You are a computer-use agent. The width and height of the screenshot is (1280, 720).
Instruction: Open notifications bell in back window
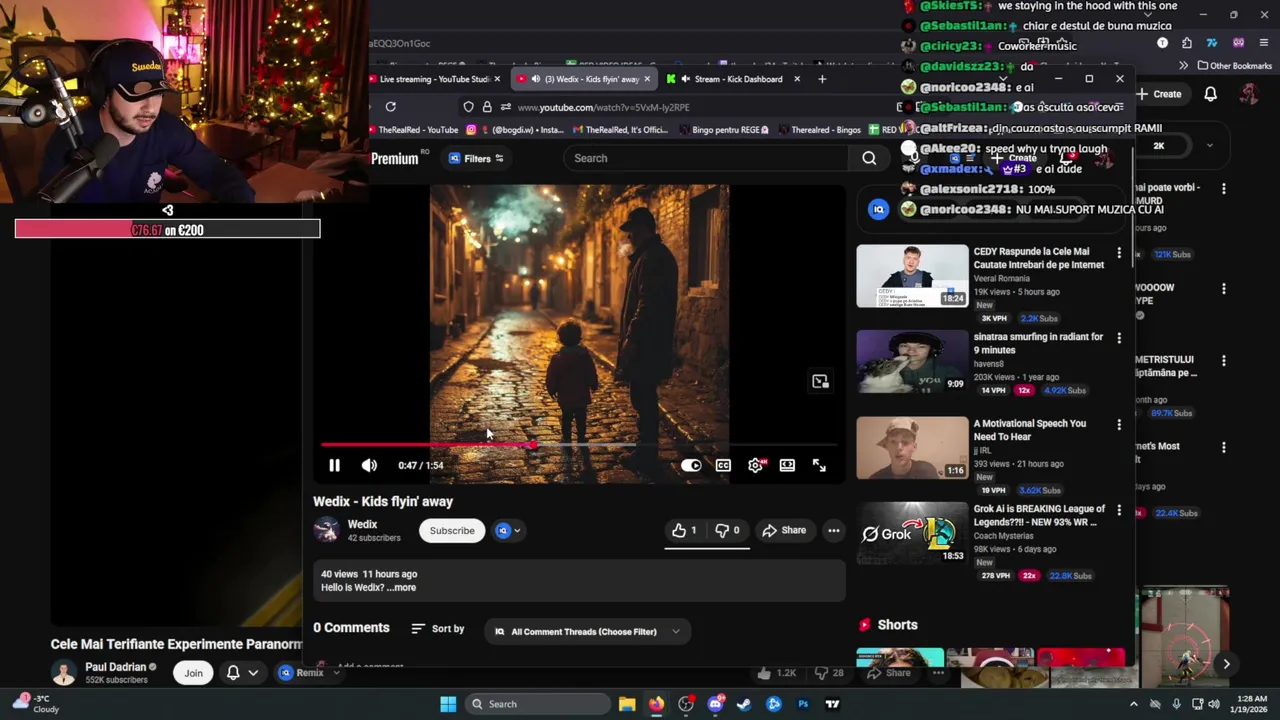pyautogui.click(x=1210, y=94)
